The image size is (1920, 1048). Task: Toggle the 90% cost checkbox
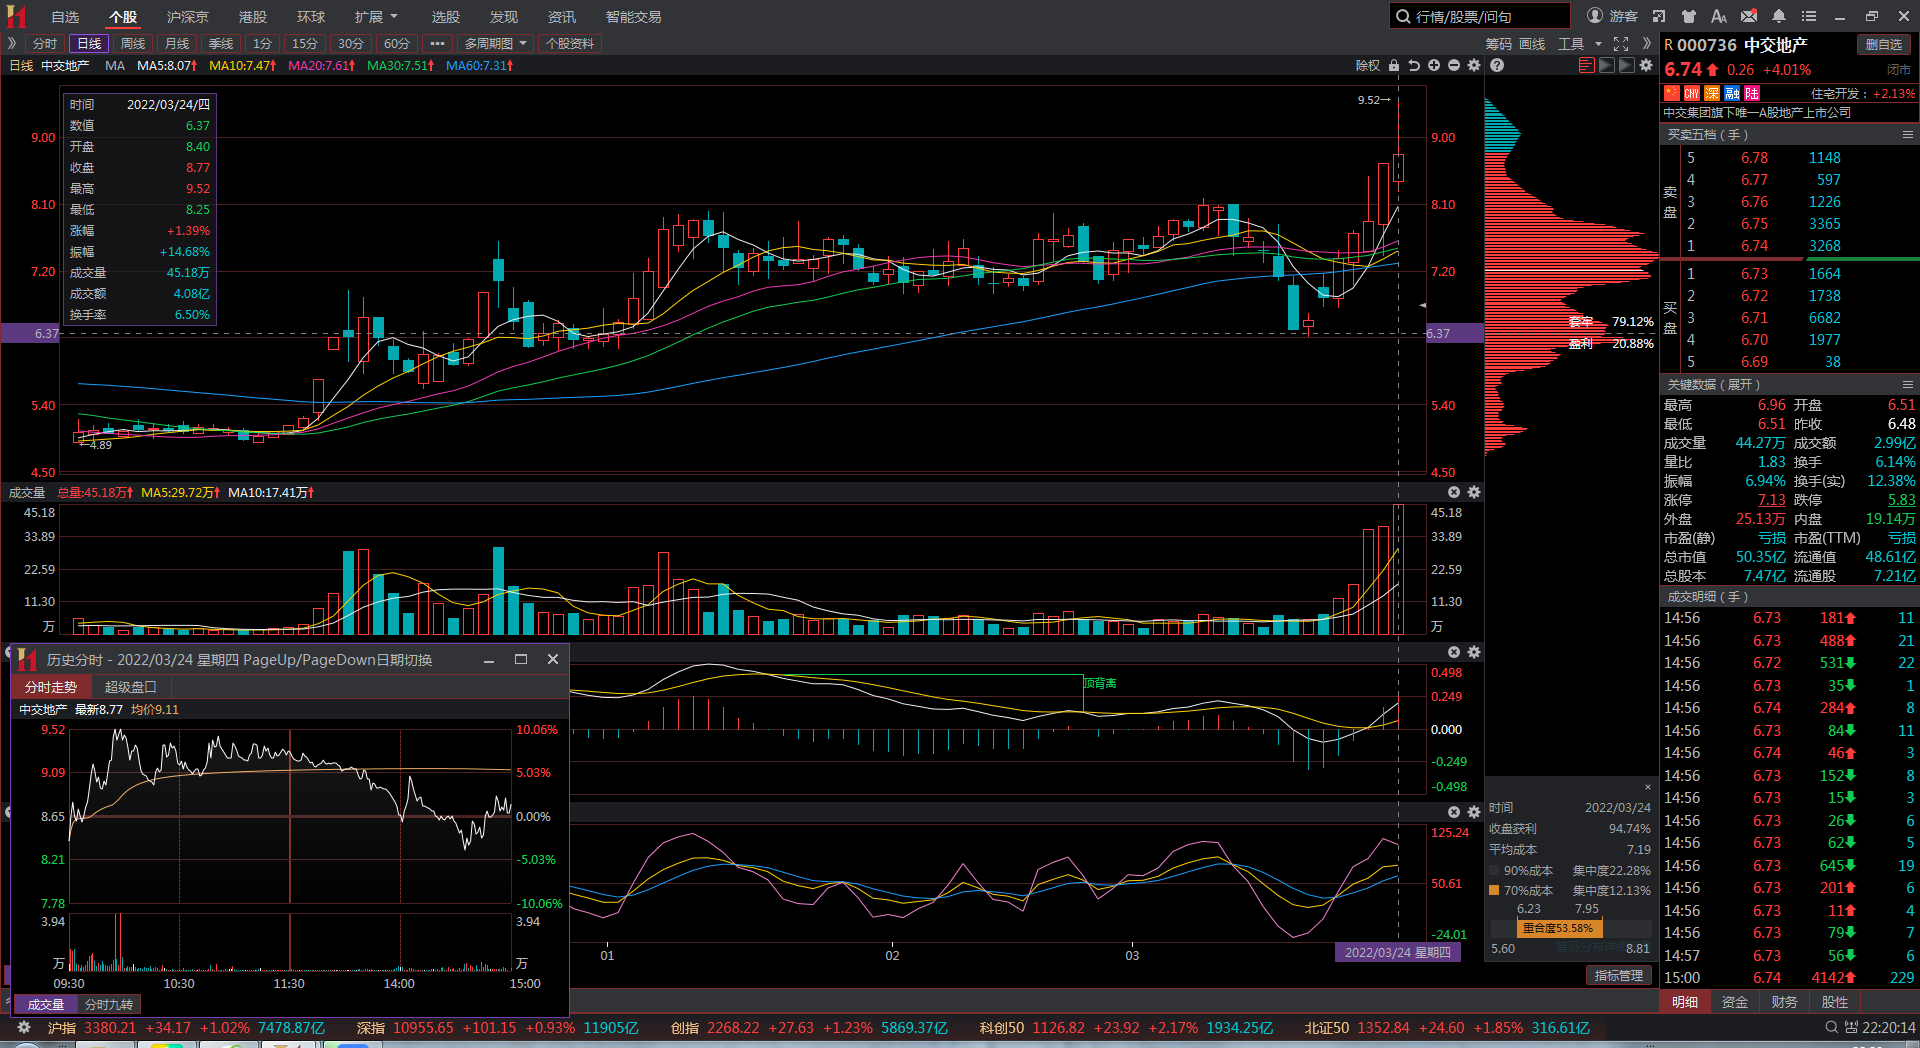[x=1494, y=870]
